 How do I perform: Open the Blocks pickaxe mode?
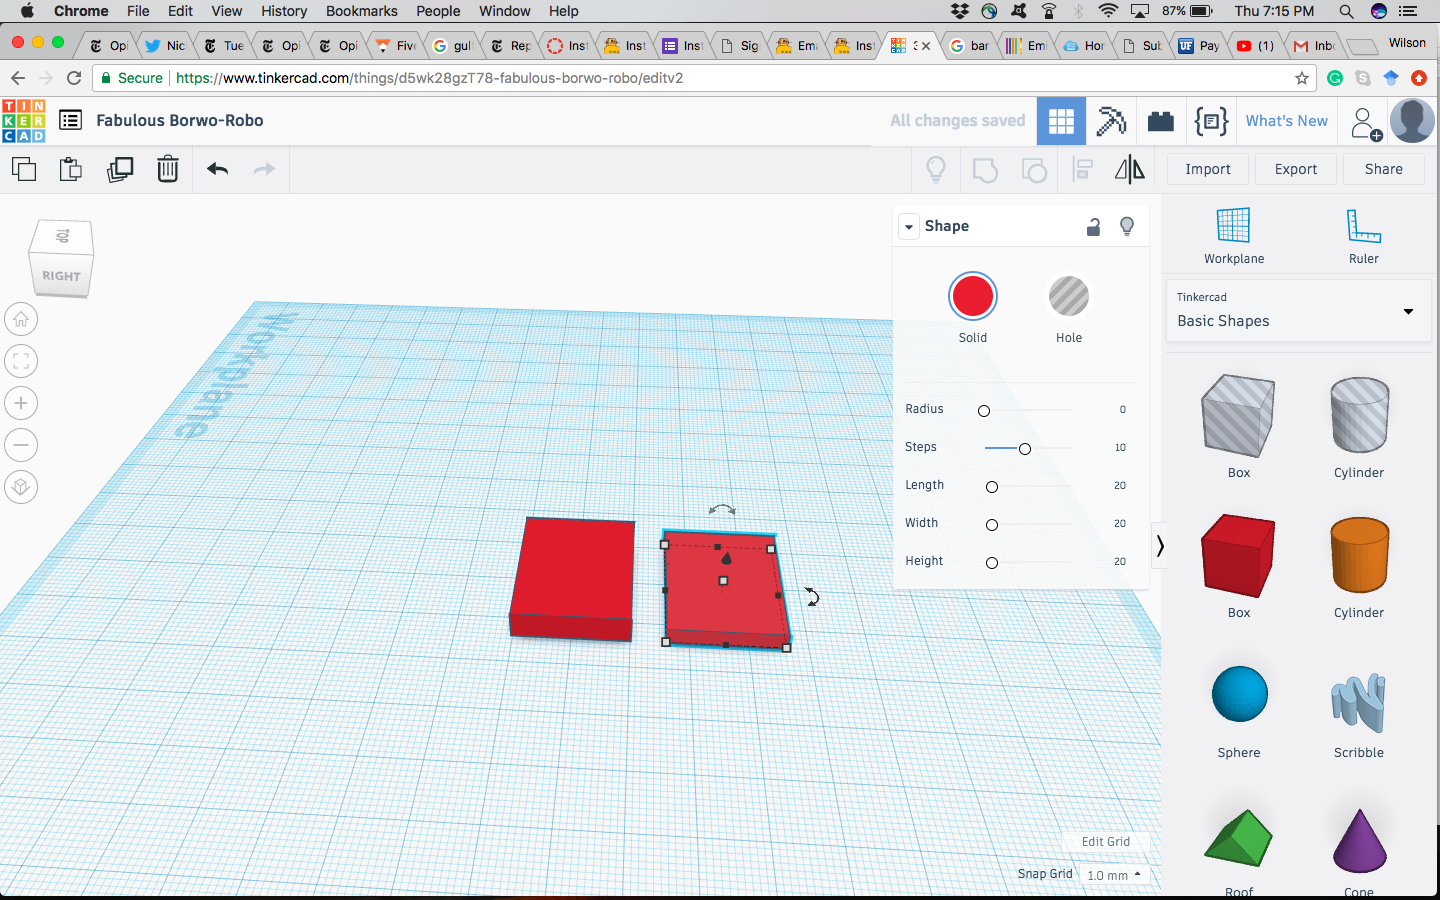[1111, 121]
